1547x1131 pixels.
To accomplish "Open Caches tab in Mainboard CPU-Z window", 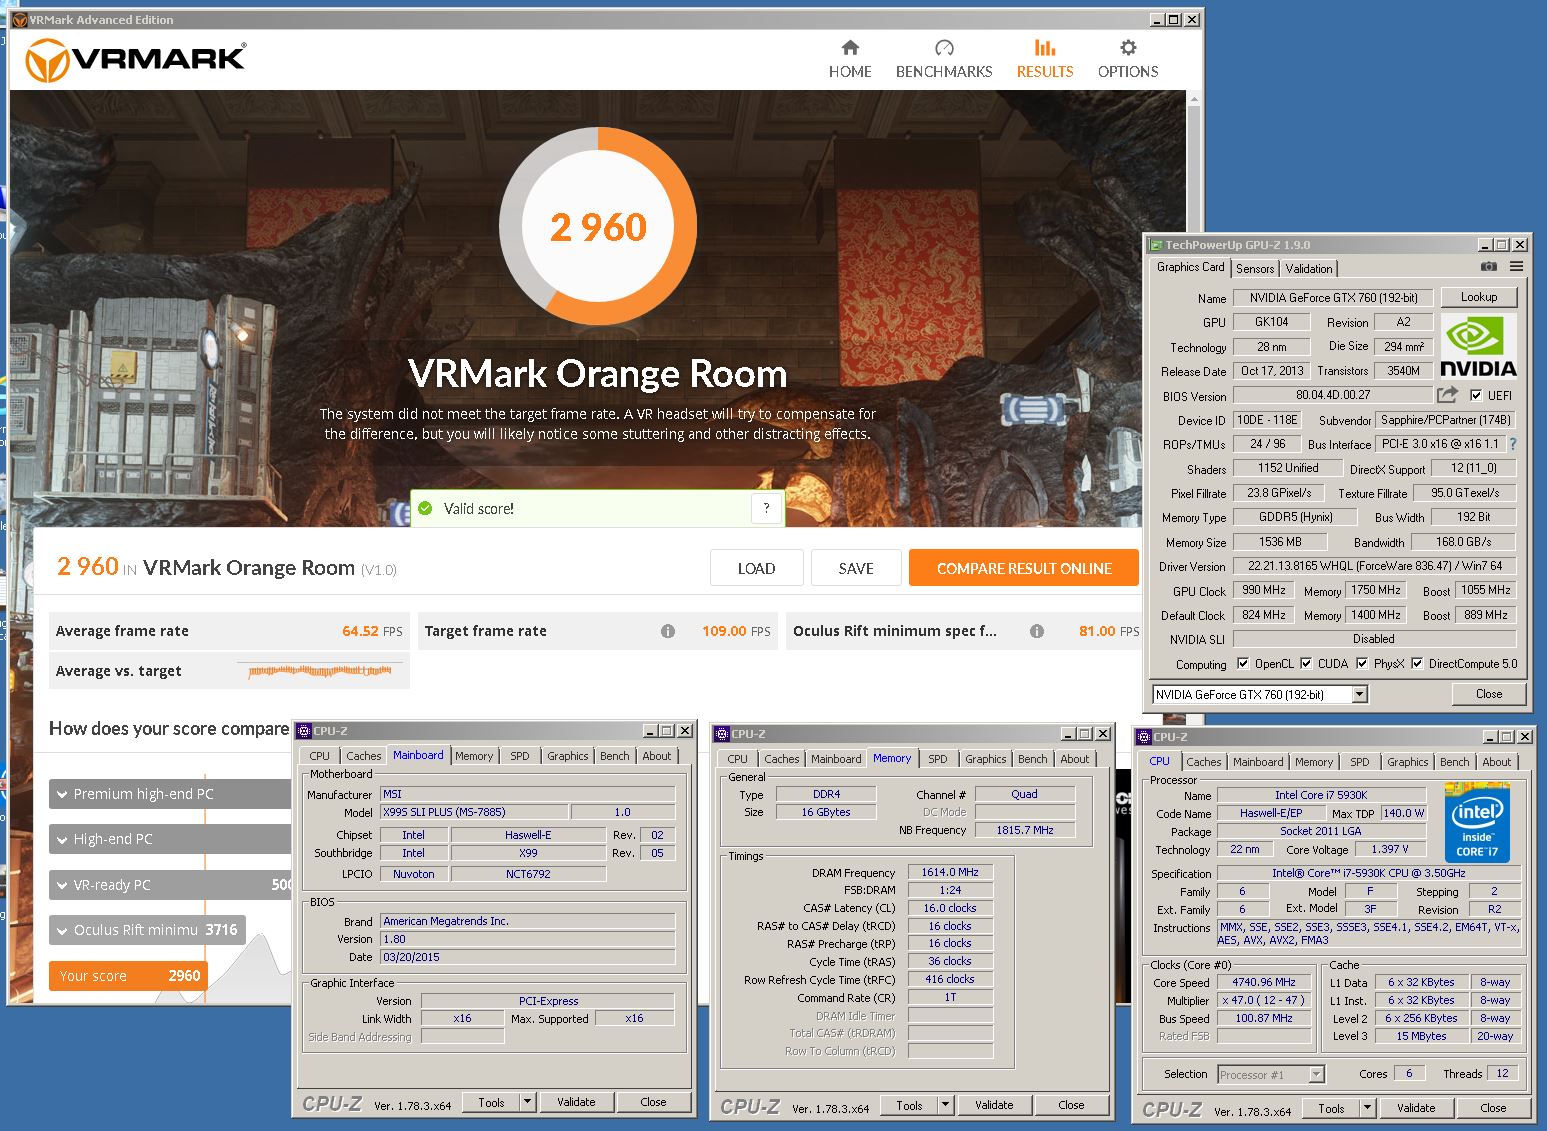I will [x=364, y=756].
